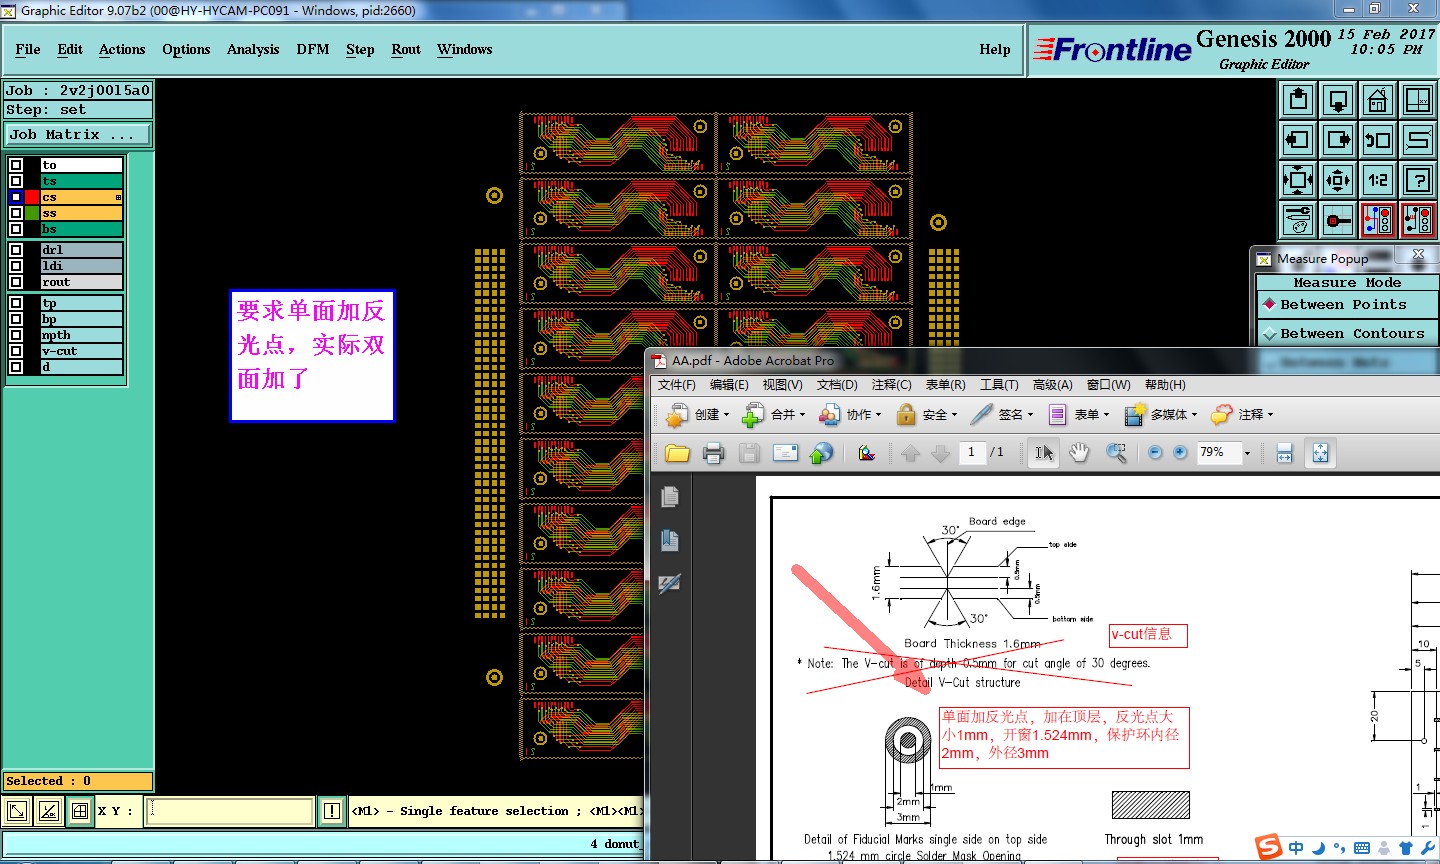The image size is (1440, 864).
Task: Open the Analysis menu
Action: pyautogui.click(x=253, y=49)
